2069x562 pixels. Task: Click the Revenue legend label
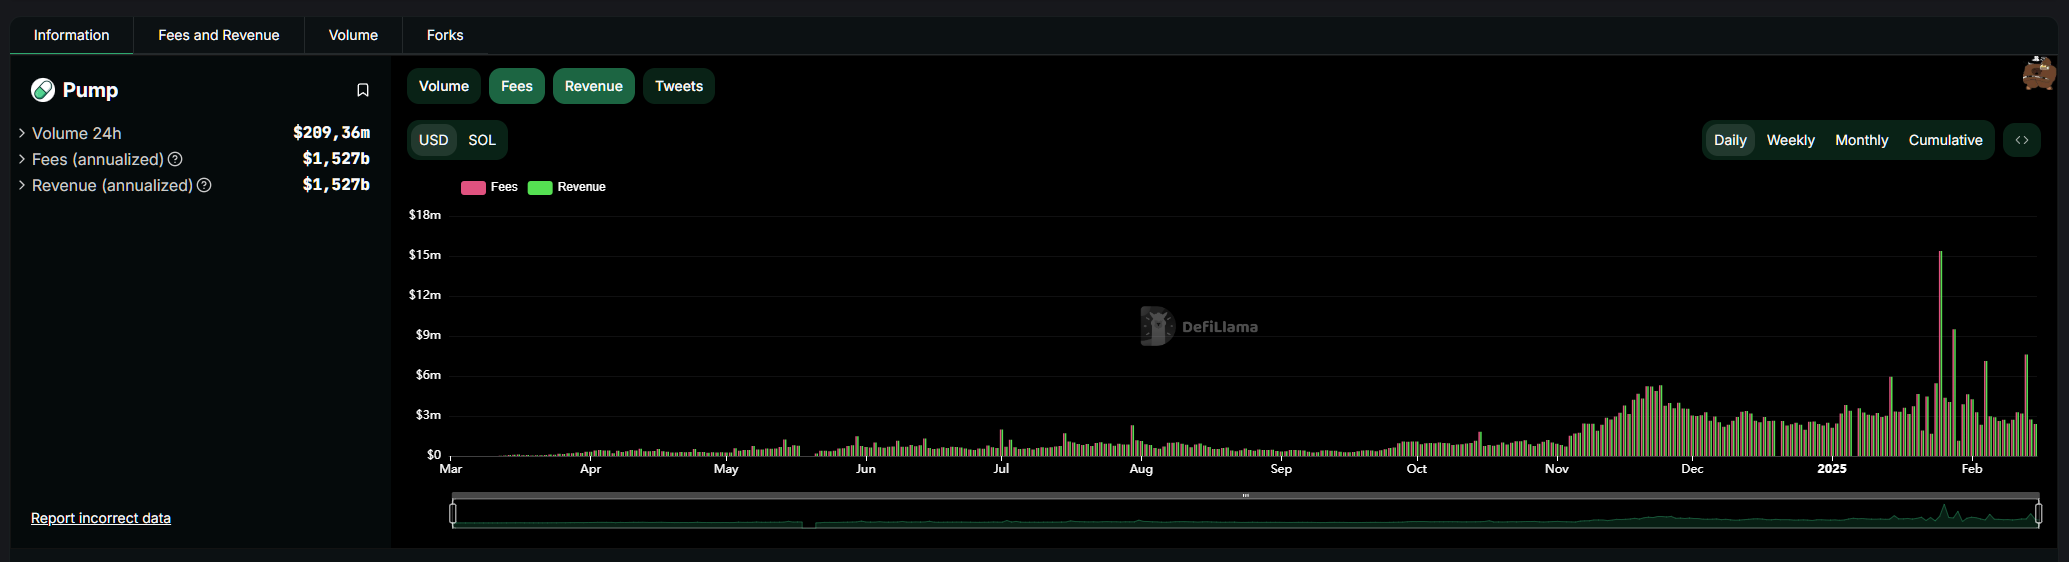tap(581, 187)
